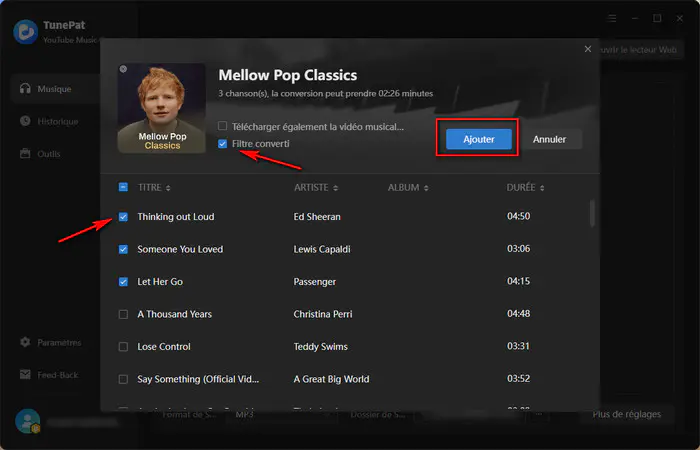The width and height of the screenshot is (700, 450).
Task: Select the 'Lose Control' title text
Action: coord(163,346)
